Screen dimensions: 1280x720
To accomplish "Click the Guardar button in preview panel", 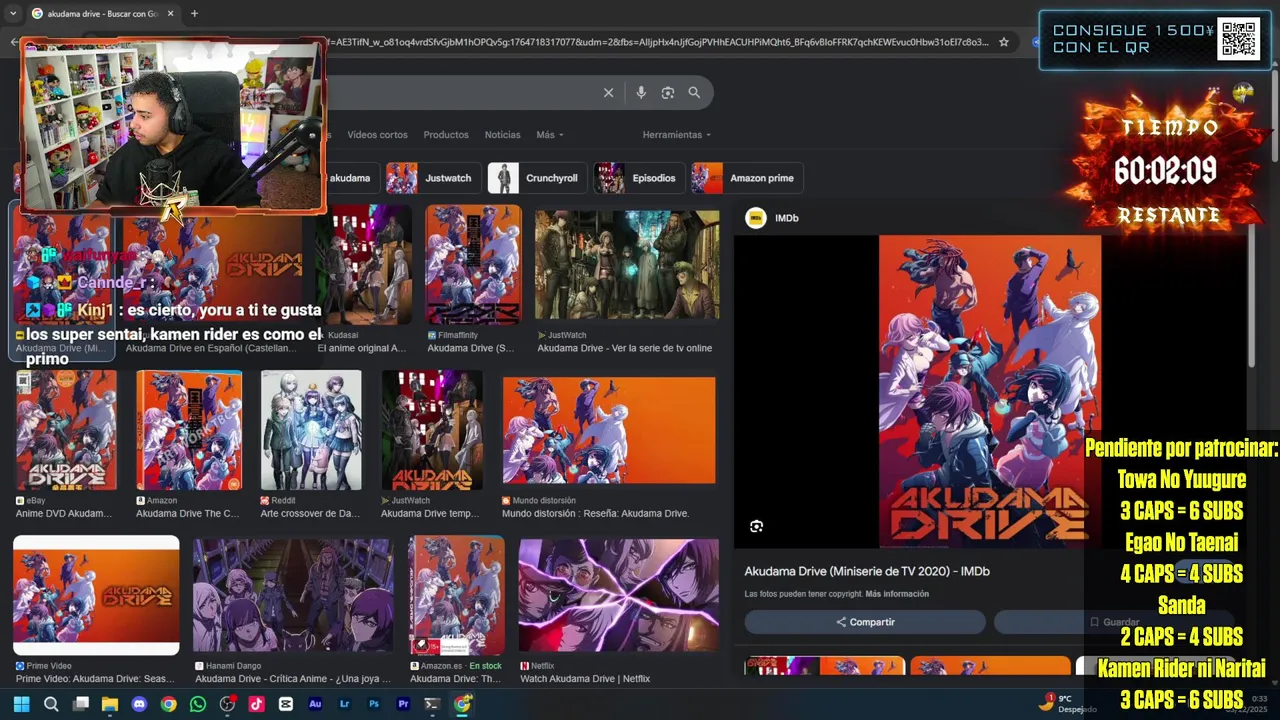I will coord(1113,622).
